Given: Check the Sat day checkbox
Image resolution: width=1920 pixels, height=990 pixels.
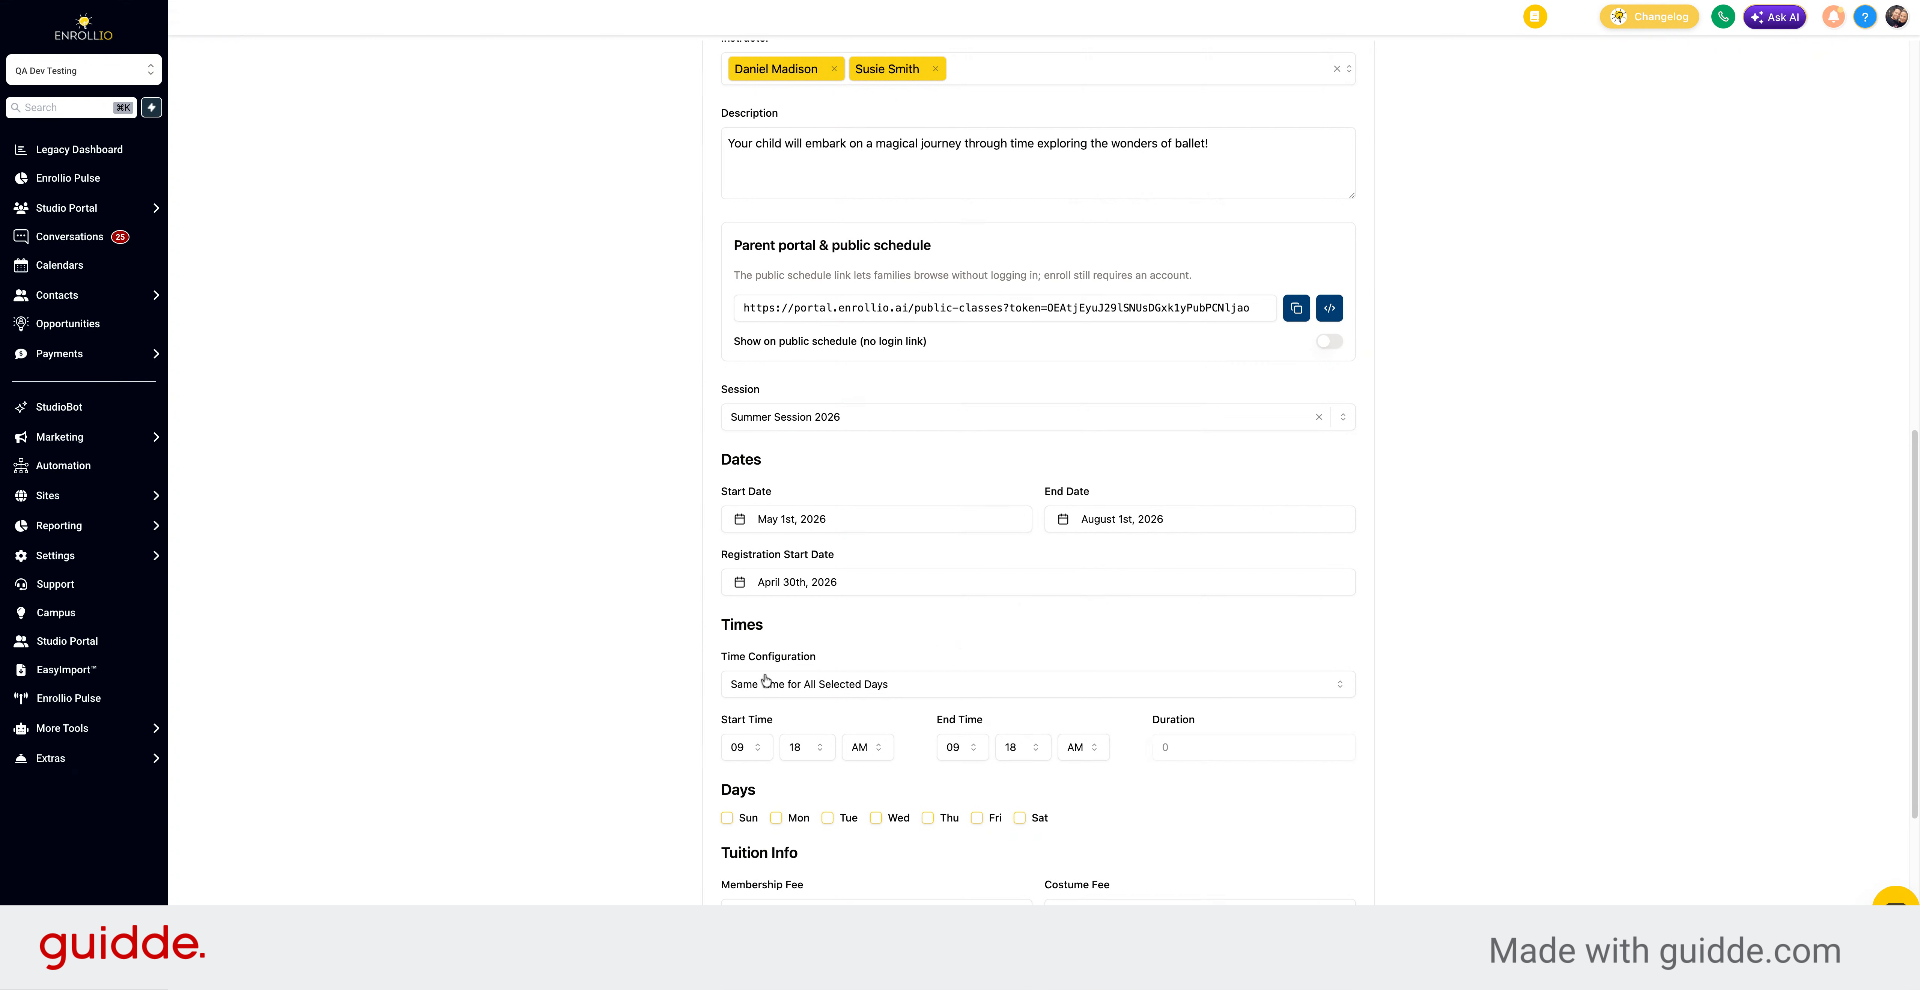Looking at the screenshot, I should [1019, 818].
